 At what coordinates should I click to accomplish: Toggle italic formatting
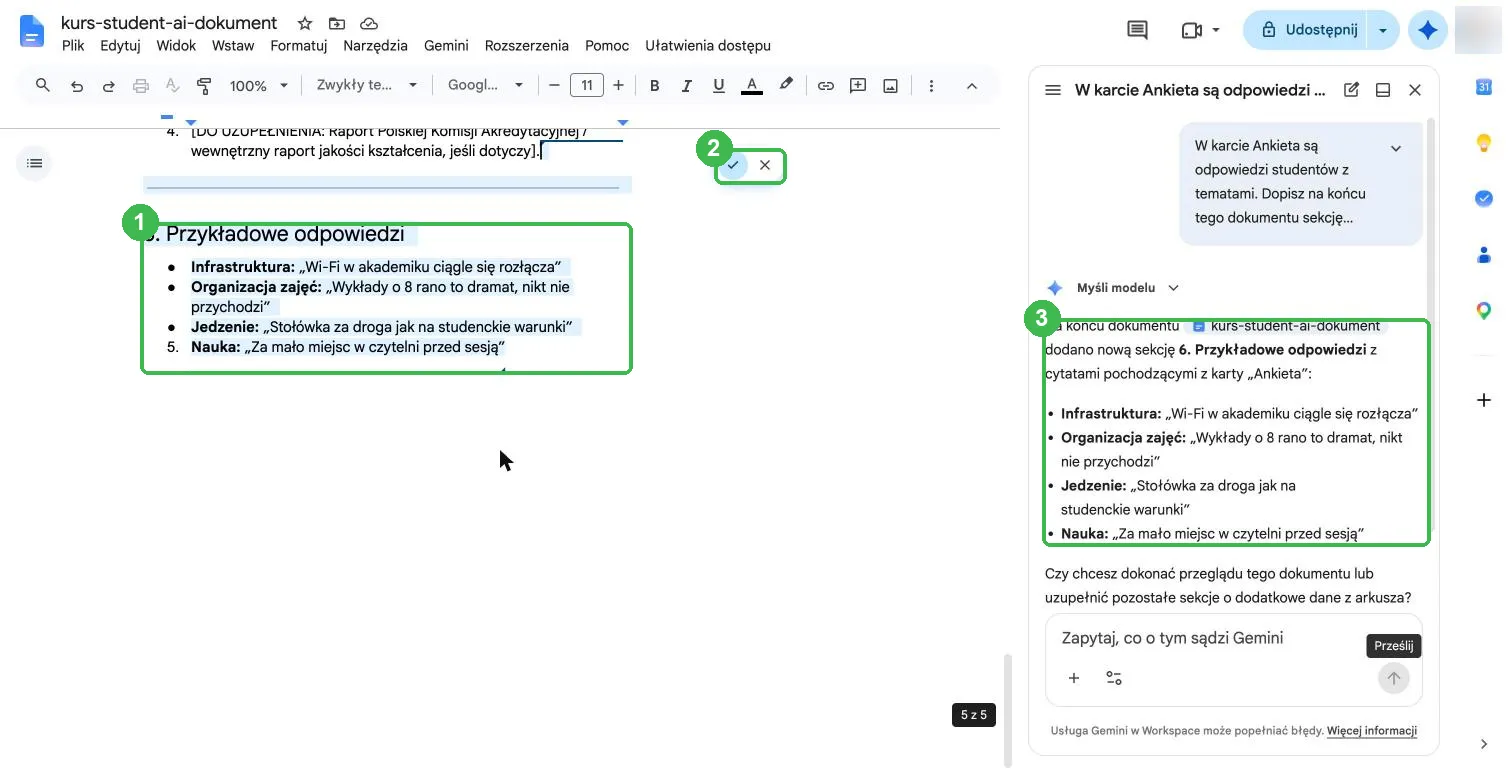[x=687, y=86]
